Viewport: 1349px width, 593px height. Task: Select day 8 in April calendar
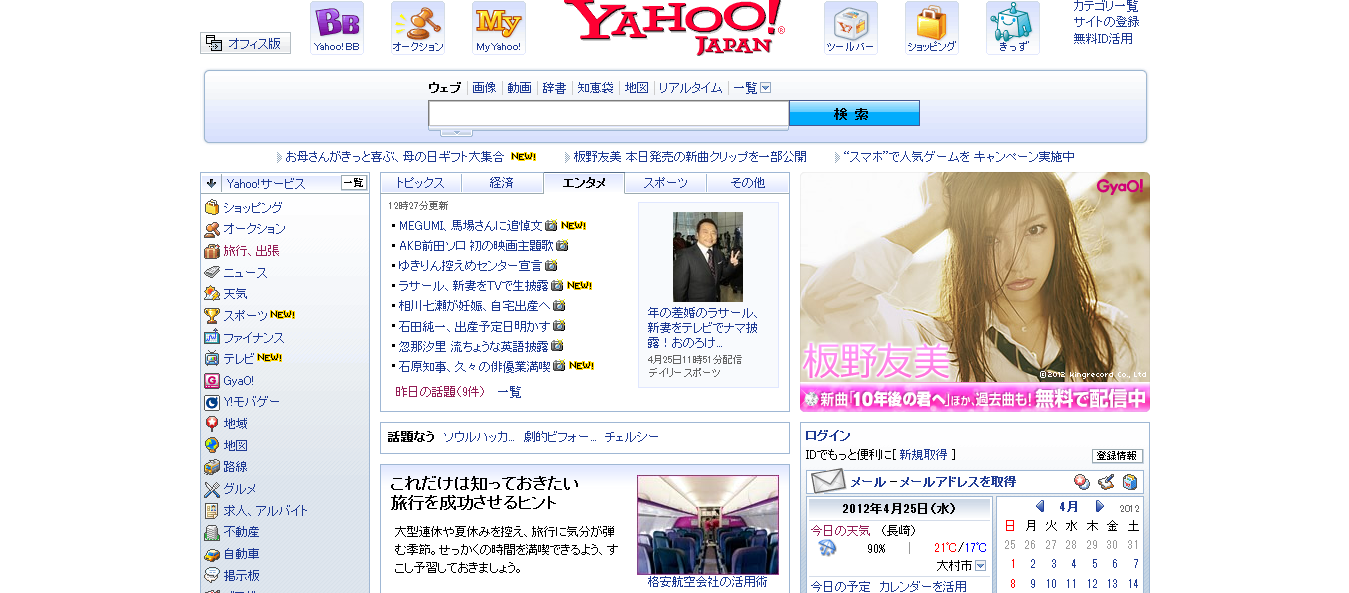(x=1013, y=584)
